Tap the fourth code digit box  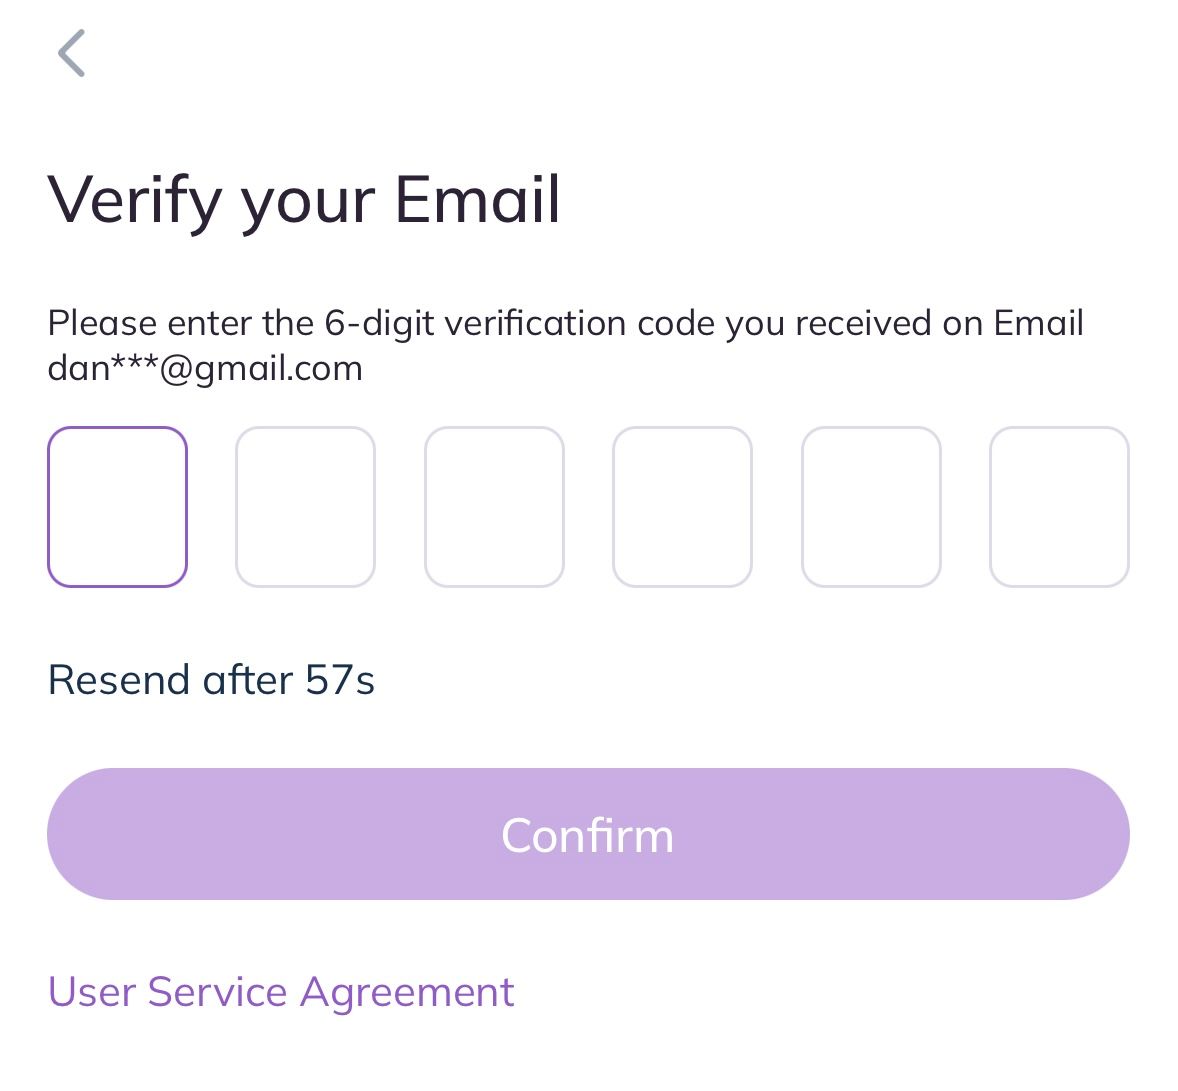pos(682,506)
